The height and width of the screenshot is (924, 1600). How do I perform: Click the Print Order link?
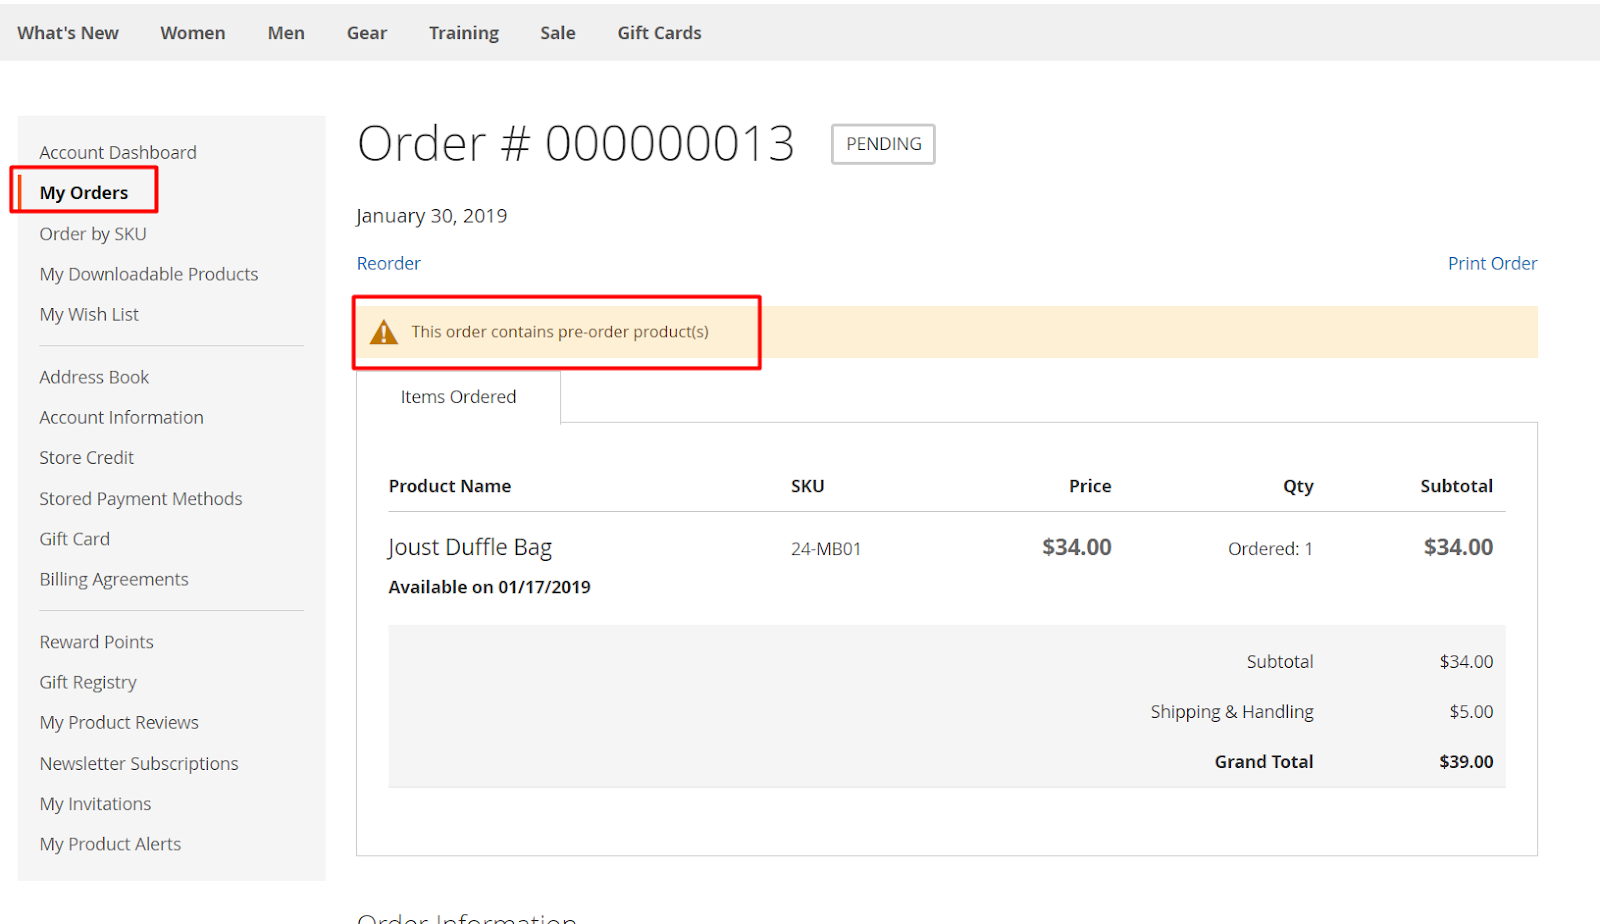[1492, 263]
